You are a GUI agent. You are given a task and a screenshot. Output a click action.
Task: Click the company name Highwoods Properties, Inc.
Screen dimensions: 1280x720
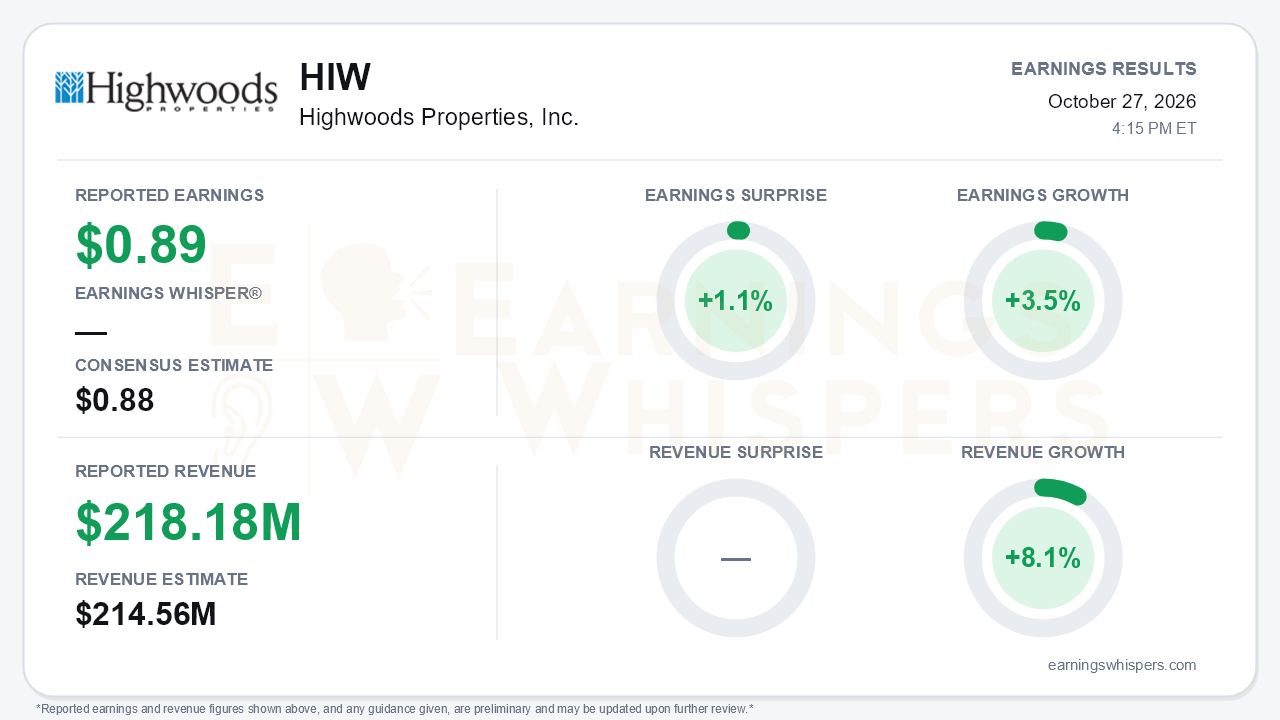439,118
